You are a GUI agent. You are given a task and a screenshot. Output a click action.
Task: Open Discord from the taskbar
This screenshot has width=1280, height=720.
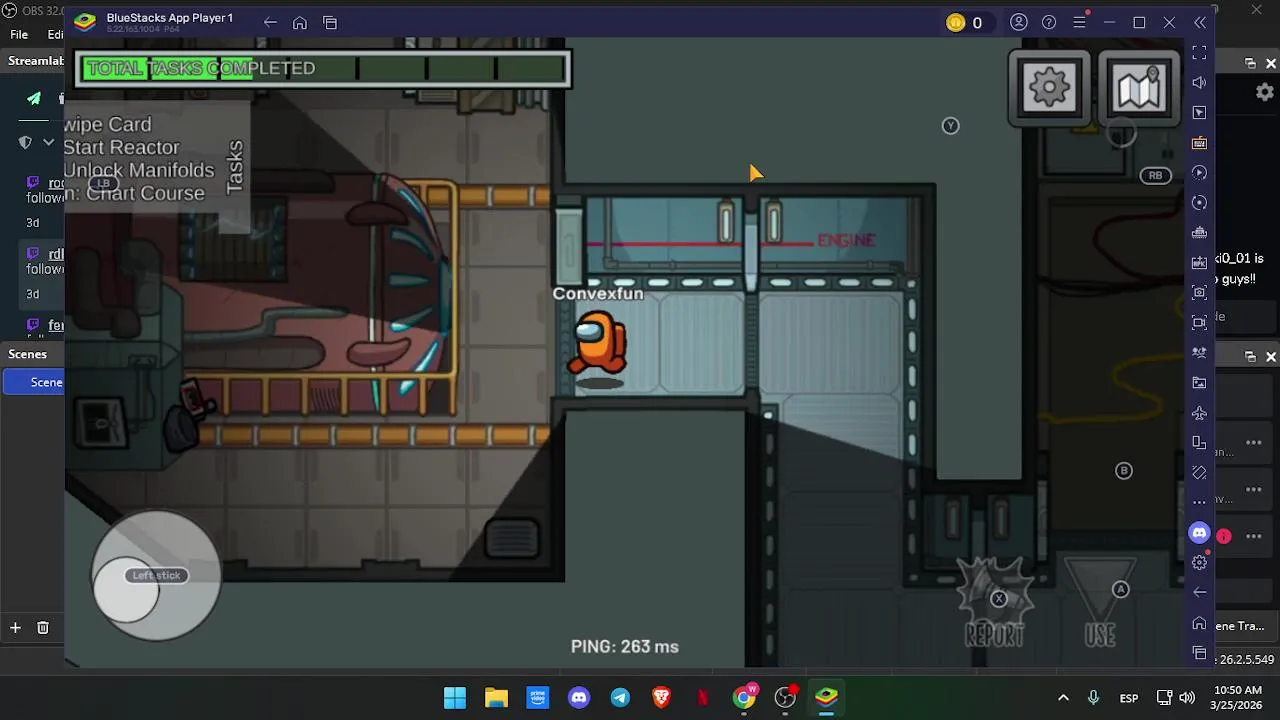point(579,697)
